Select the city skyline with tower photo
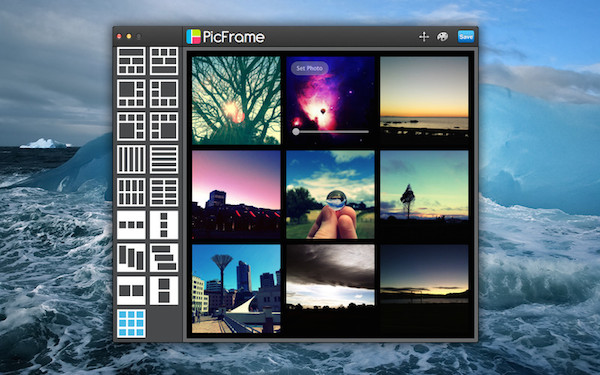This screenshot has width=600, height=375. coord(236,289)
